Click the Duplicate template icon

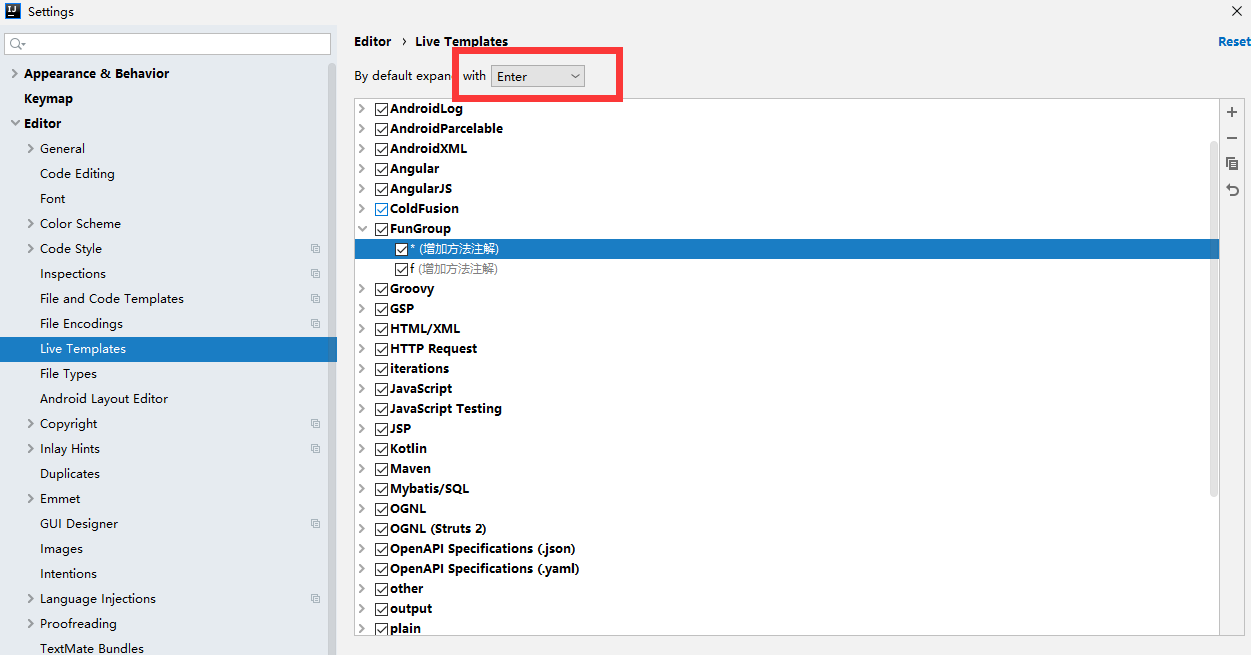(x=1232, y=164)
